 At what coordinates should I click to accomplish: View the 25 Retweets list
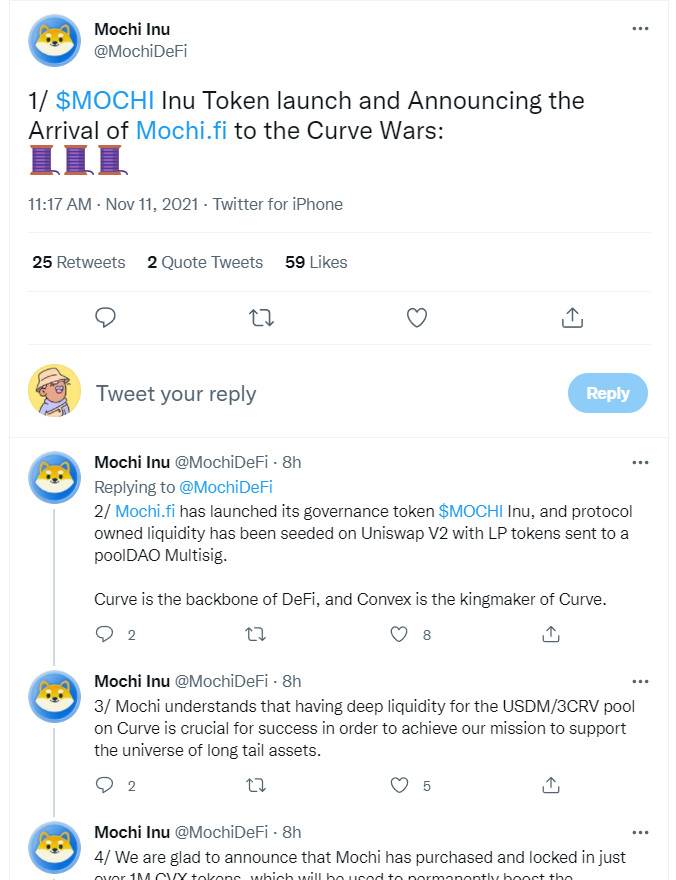79,262
